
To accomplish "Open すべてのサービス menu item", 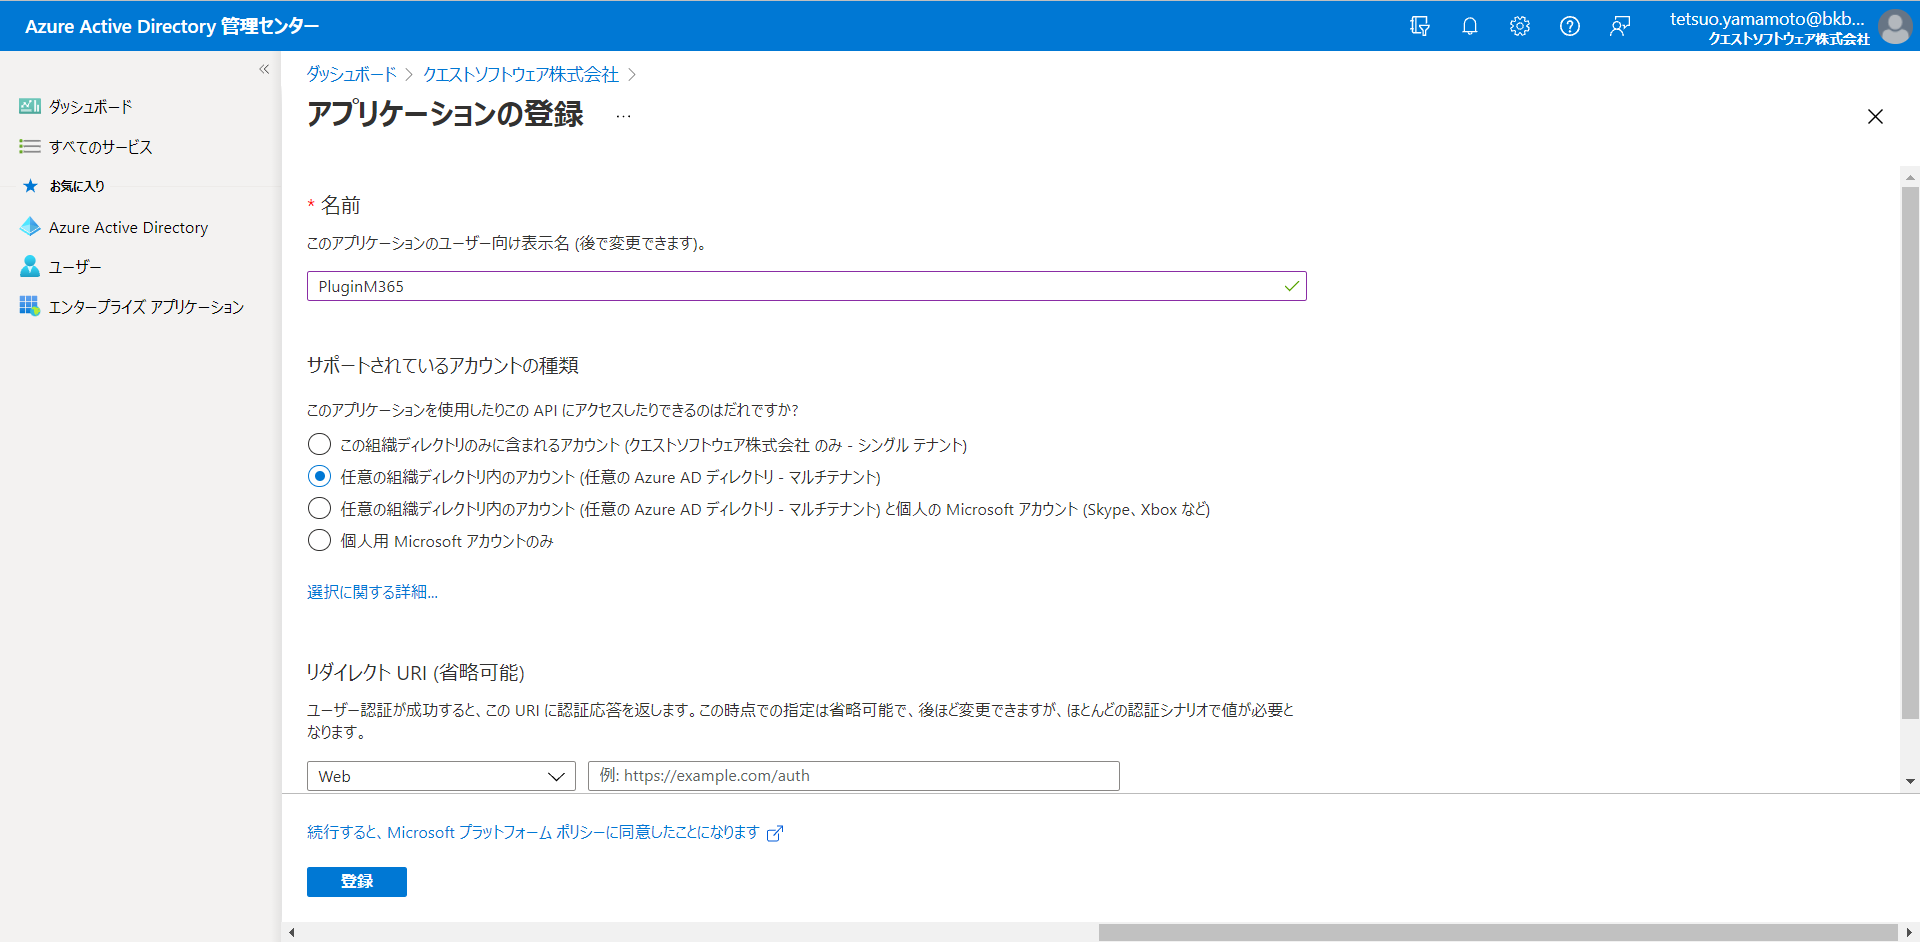I will point(101,147).
